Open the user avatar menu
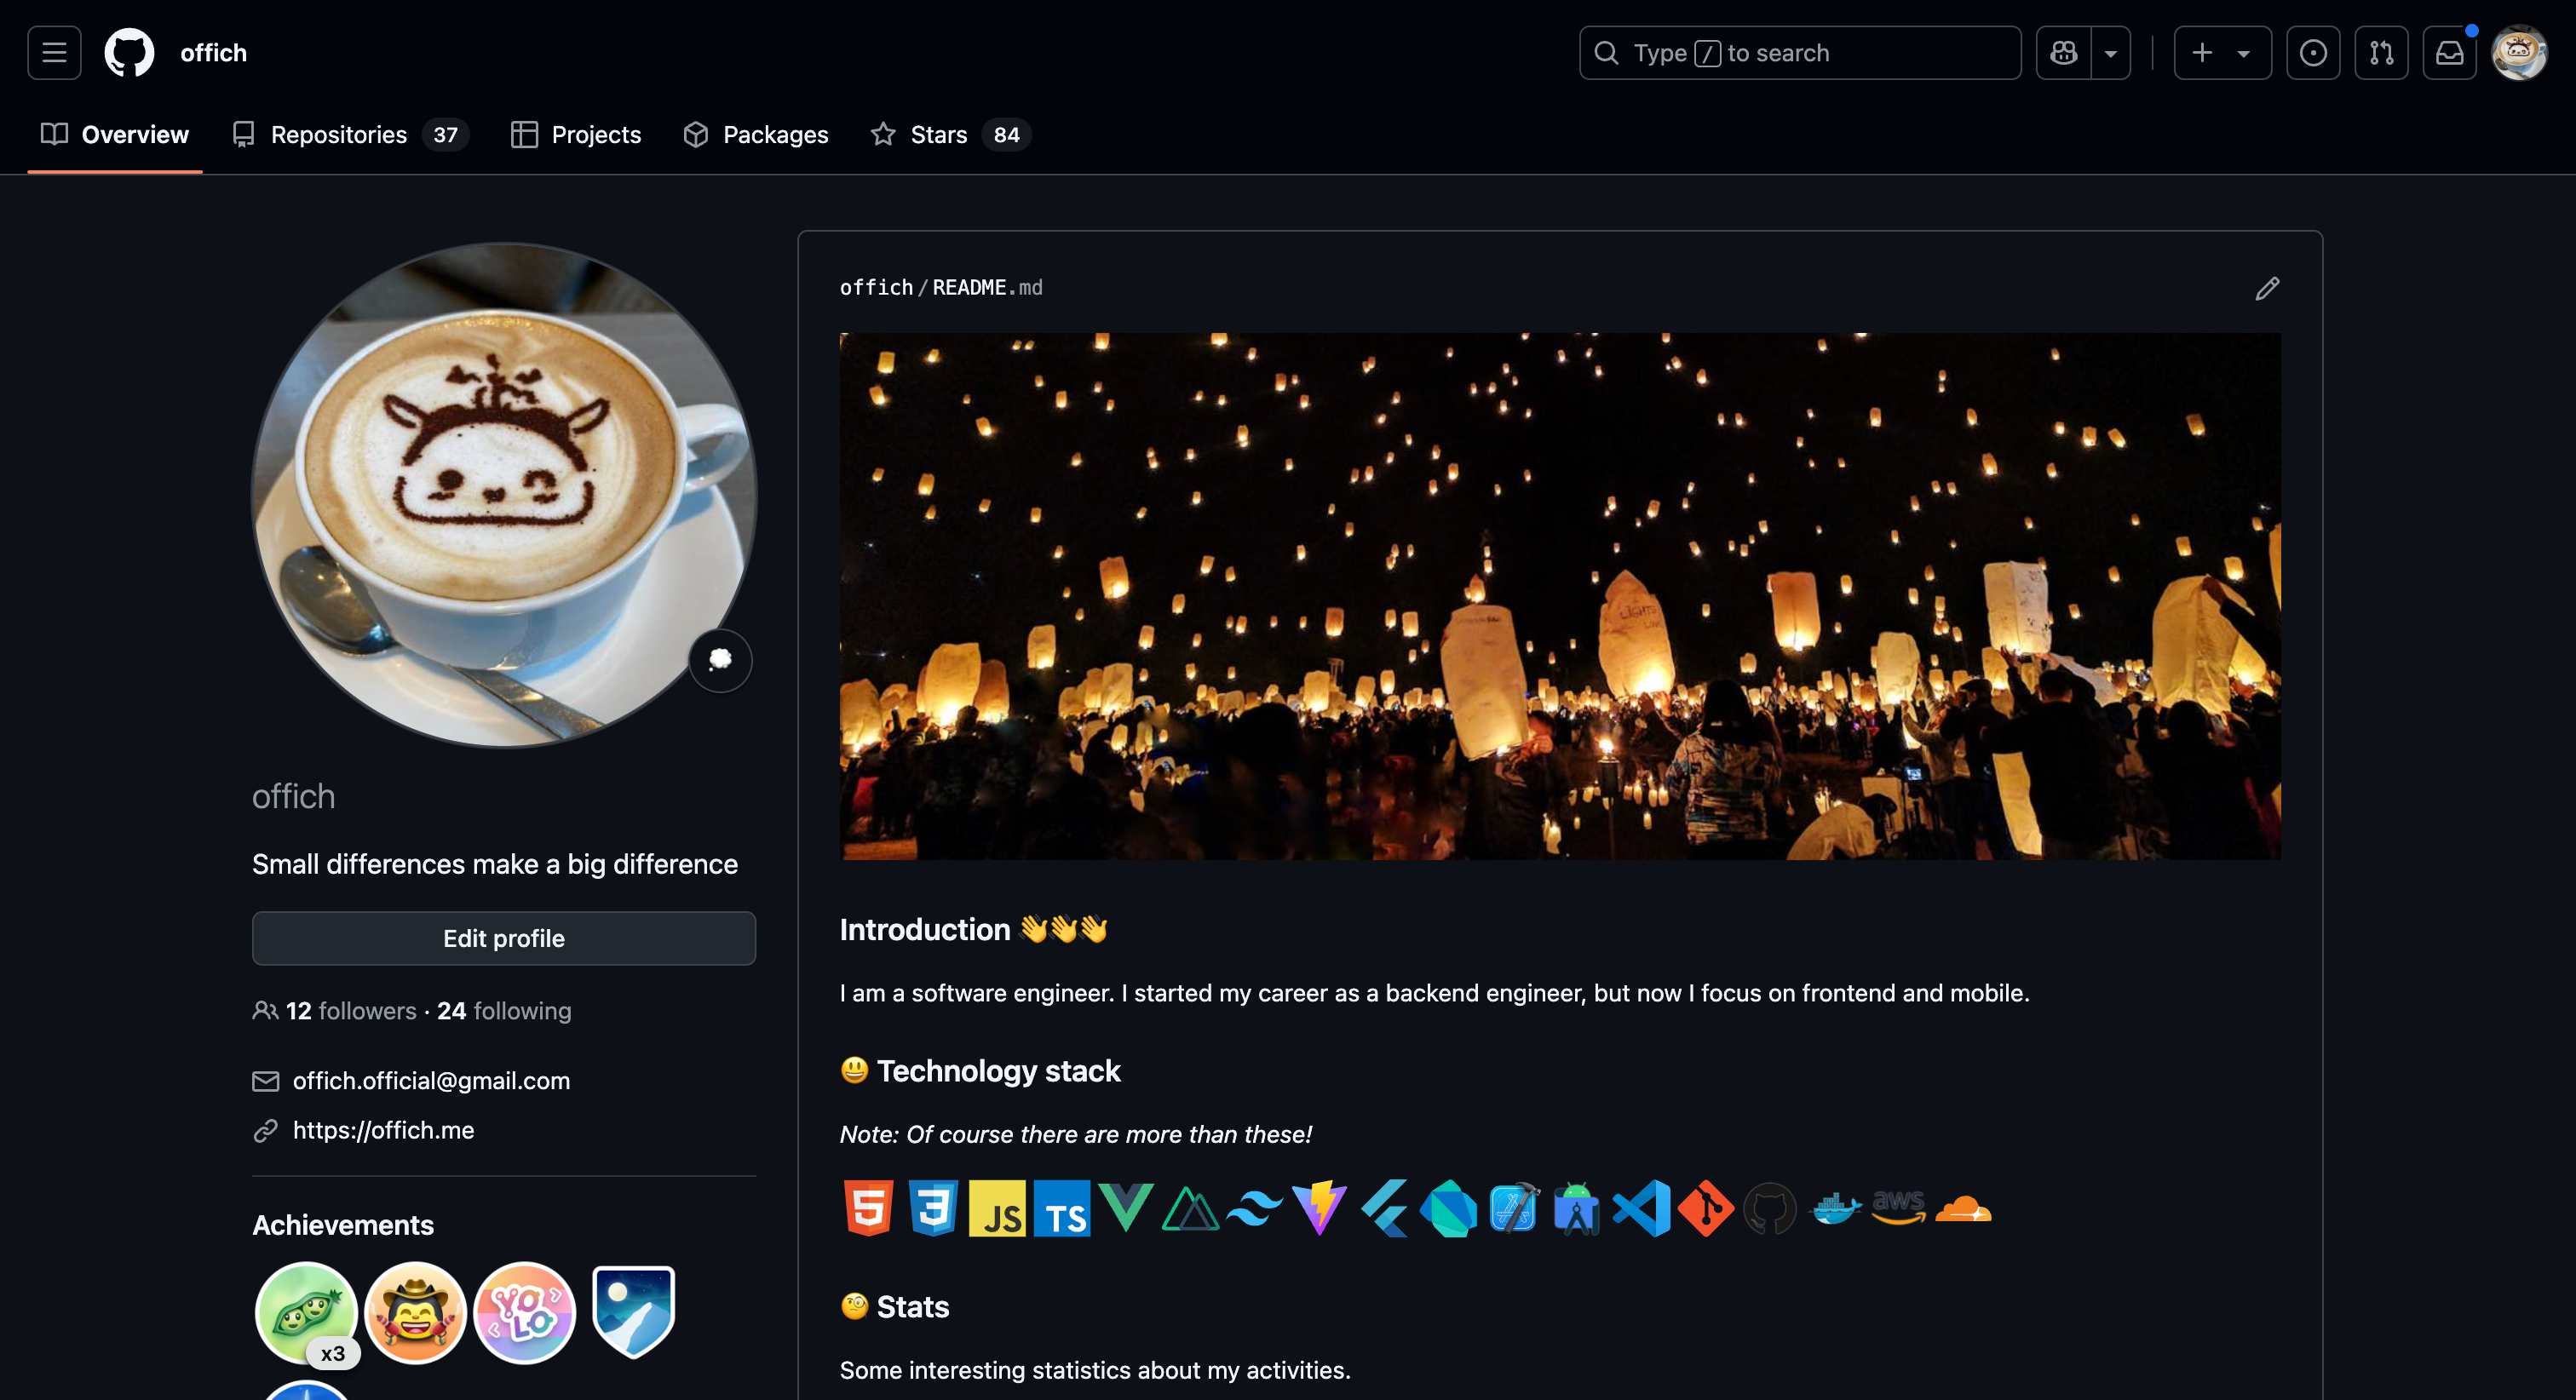The height and width of the screenshot is (1400, 2576). tap(2518, 53)
